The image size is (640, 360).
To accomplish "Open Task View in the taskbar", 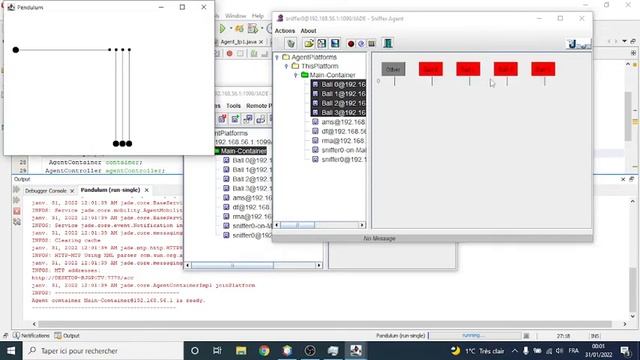I will tap(217, 351).
